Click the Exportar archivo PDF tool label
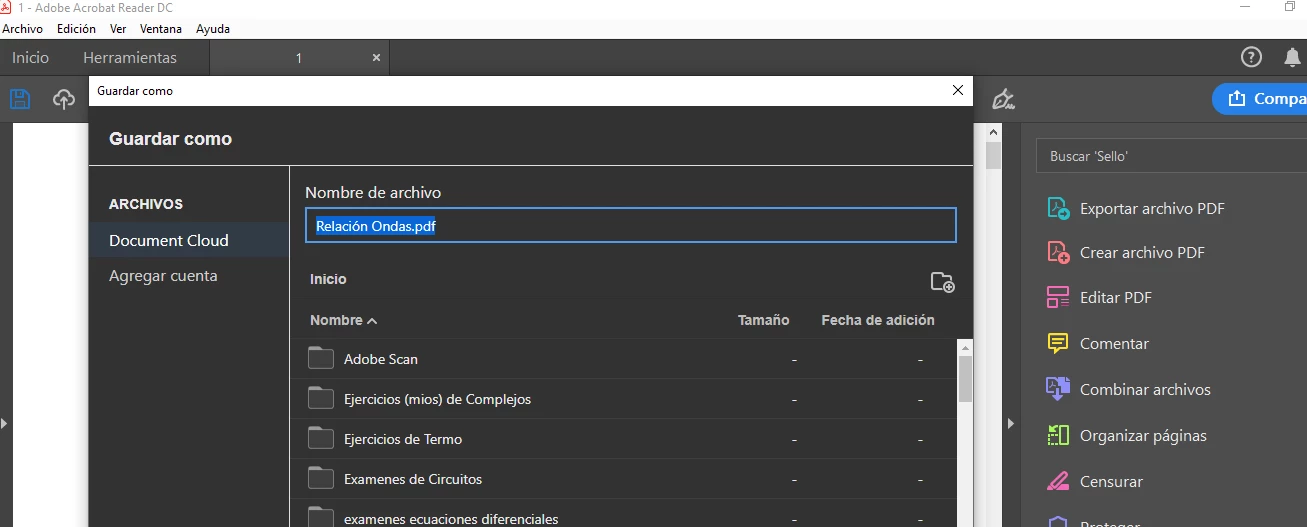 [1152, 209]
